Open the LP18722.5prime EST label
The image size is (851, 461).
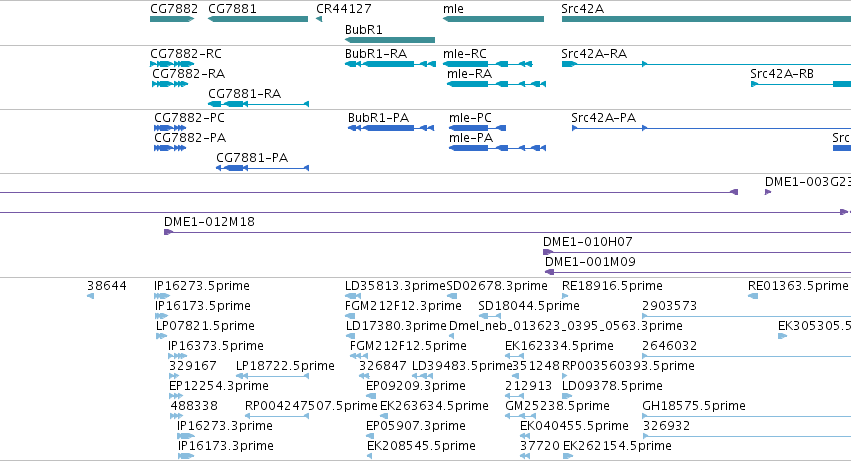tap(285, 366)
